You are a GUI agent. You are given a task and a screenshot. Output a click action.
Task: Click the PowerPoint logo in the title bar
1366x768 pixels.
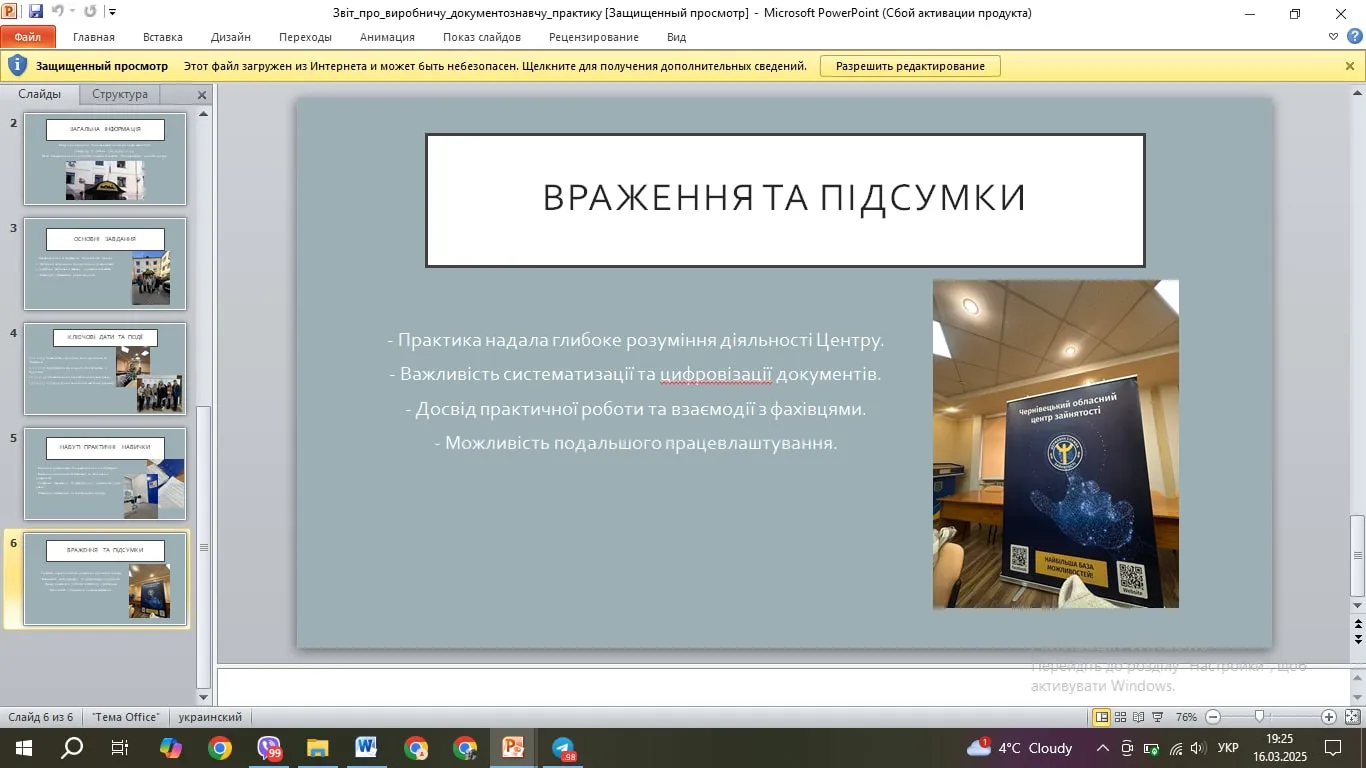pyautogui.click(x=11, y=12)
